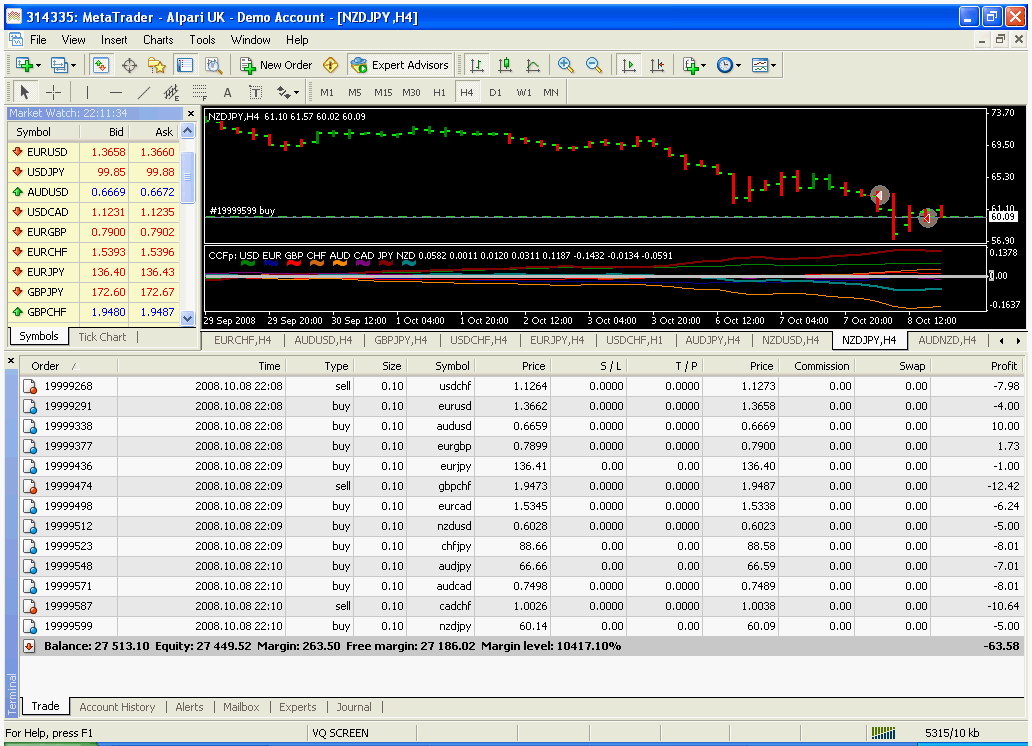
Task: Click the Zoom Out magnifier icon
Action: [x=594, y=65]
